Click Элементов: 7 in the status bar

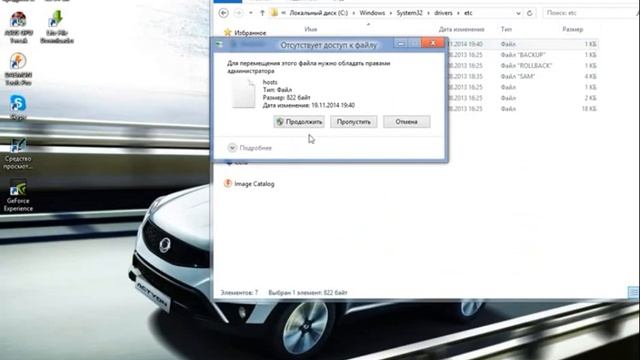click(x=239, y=293)
